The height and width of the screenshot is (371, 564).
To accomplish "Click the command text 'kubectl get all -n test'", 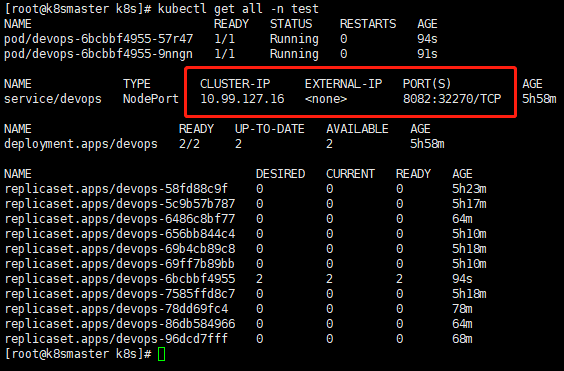I will (238, 9).
